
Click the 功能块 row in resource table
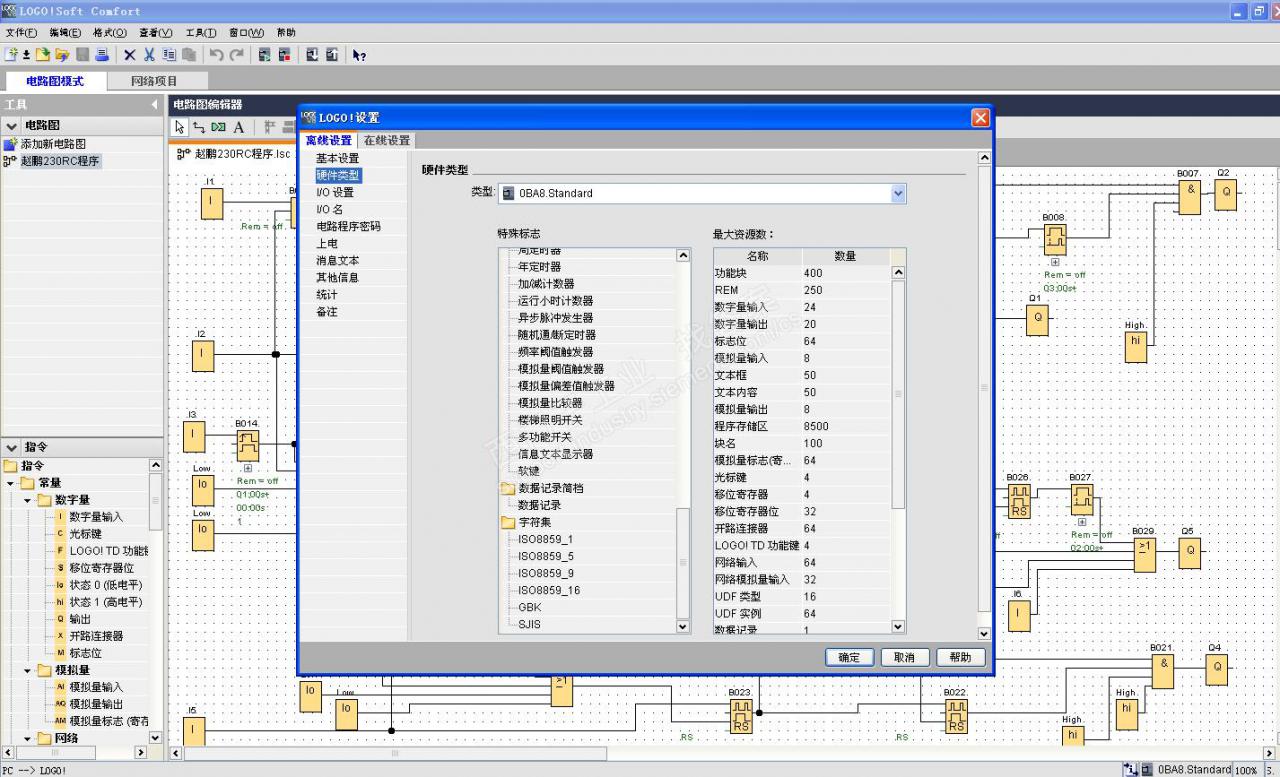[x=802, y=273]
